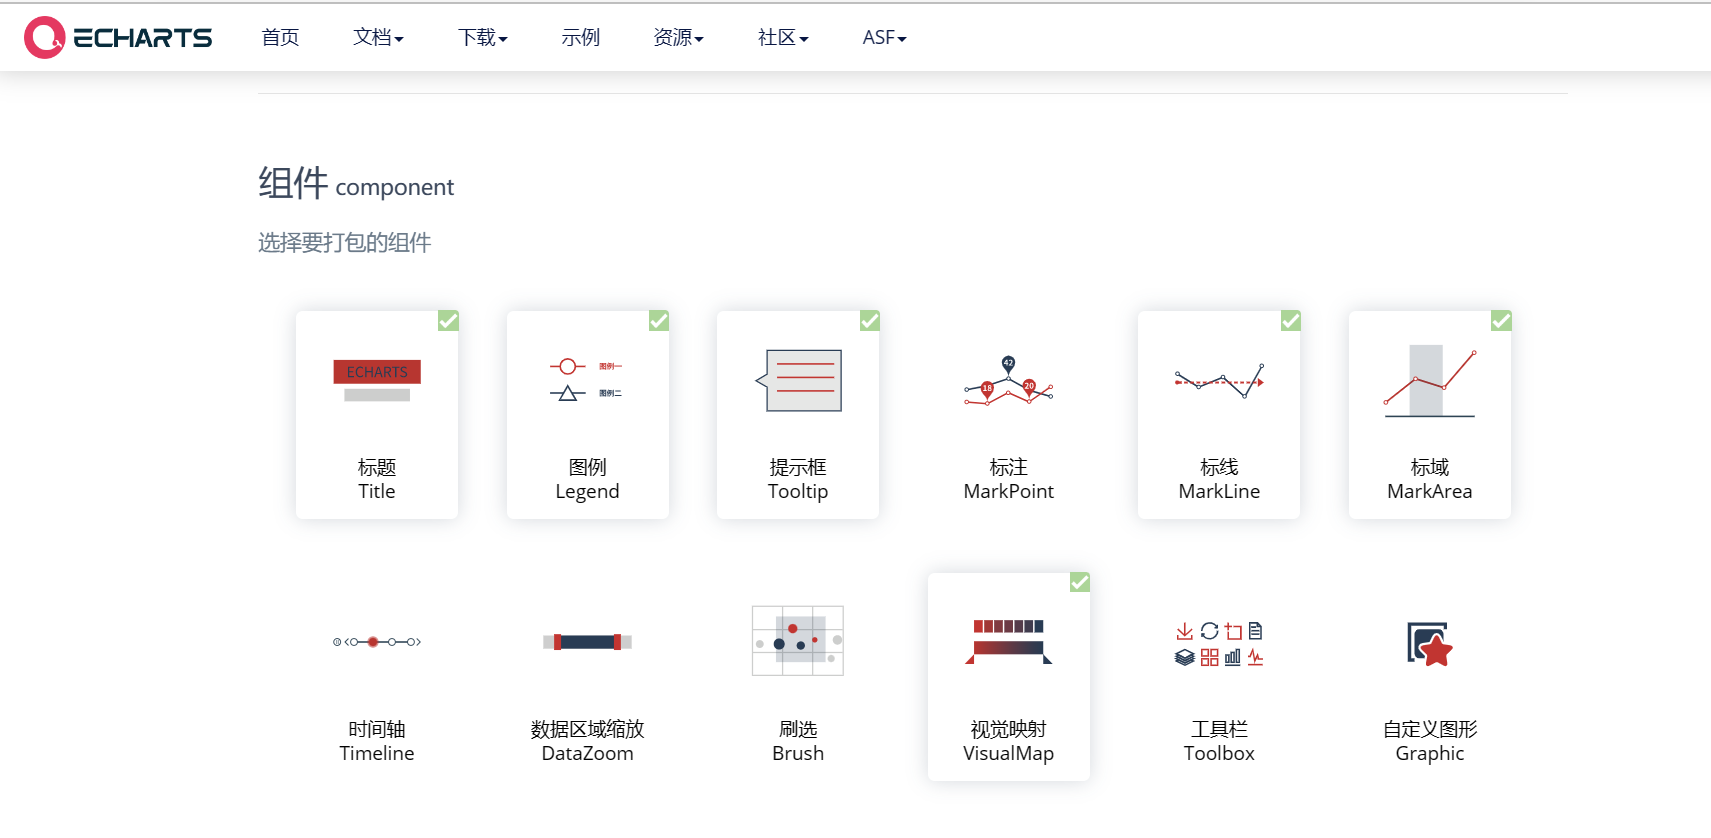Viewport: 1711px width, 838px height.
Task: Open the 首页 menu item
Action: (x=280, y=37)
